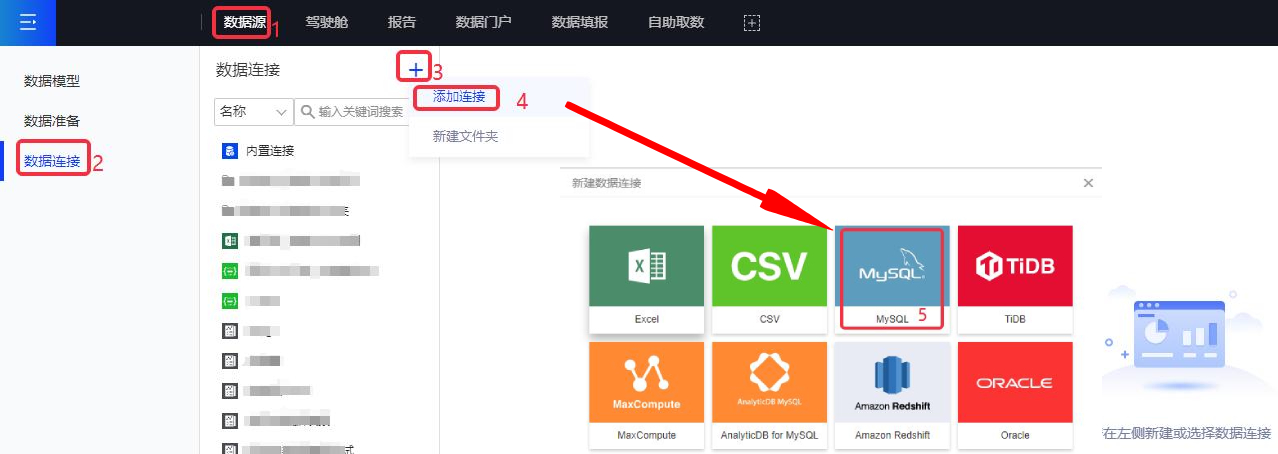Choose 添加连接 from the popup menu
The height and width of the screenshot is (454, 1278).
[x=459, y=97]
